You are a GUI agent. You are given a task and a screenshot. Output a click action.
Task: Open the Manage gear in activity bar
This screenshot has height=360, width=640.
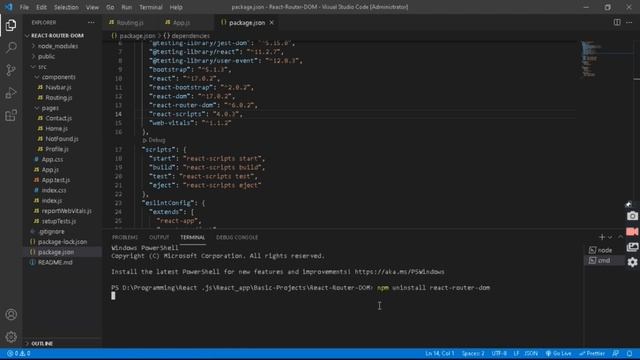pos(11,337)
